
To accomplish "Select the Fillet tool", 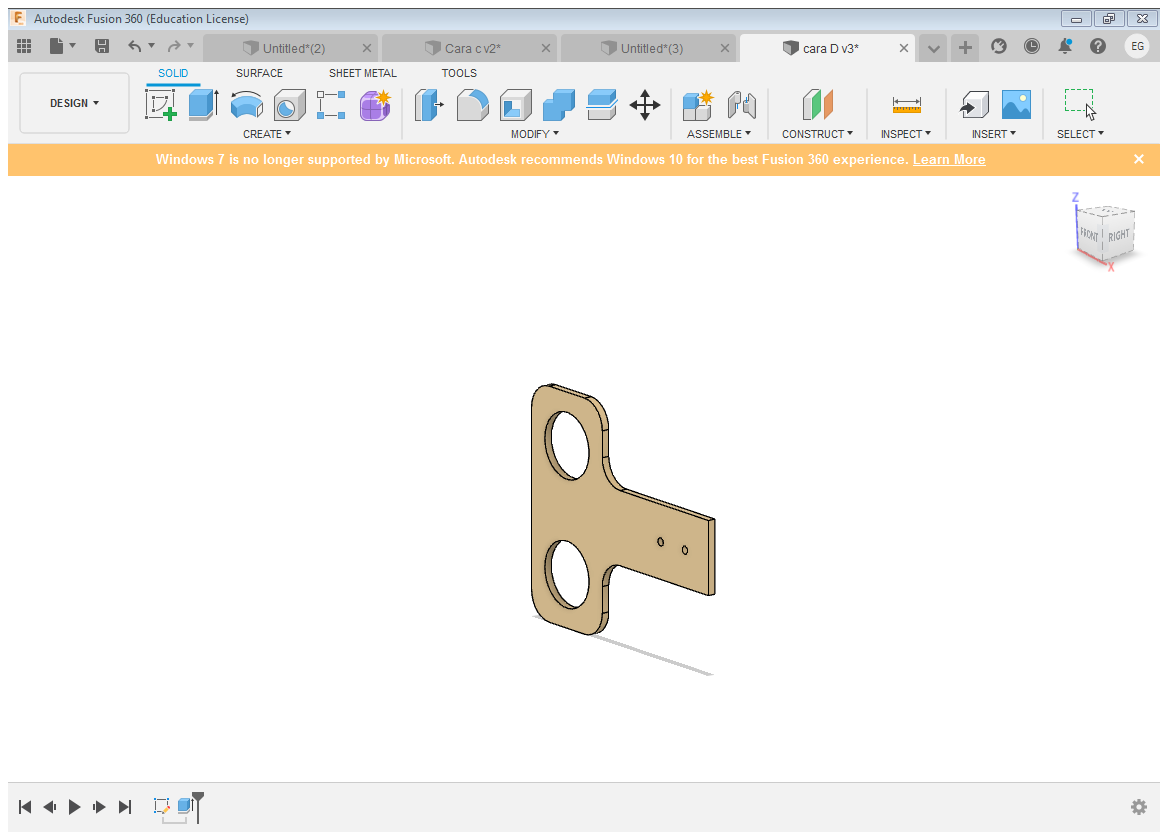I will pyautogui.click(x=472, y=105).
